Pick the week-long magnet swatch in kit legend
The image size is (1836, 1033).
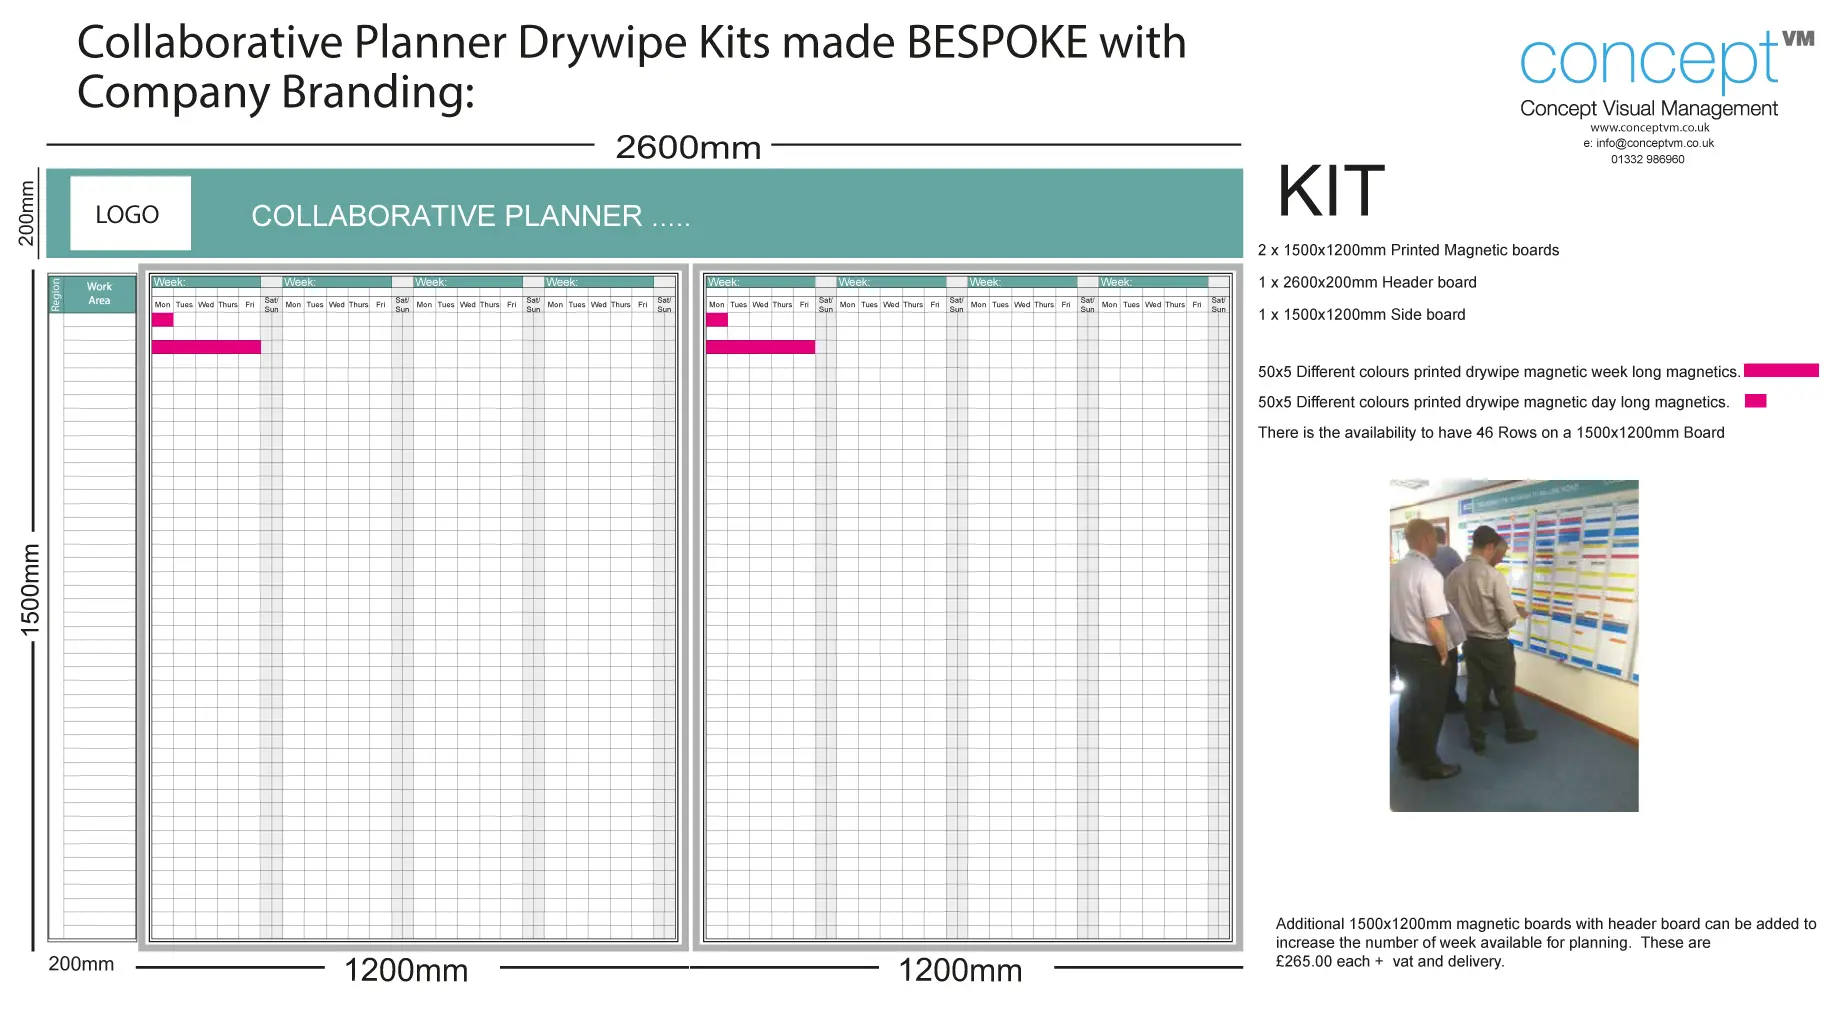click(1780, 371)
